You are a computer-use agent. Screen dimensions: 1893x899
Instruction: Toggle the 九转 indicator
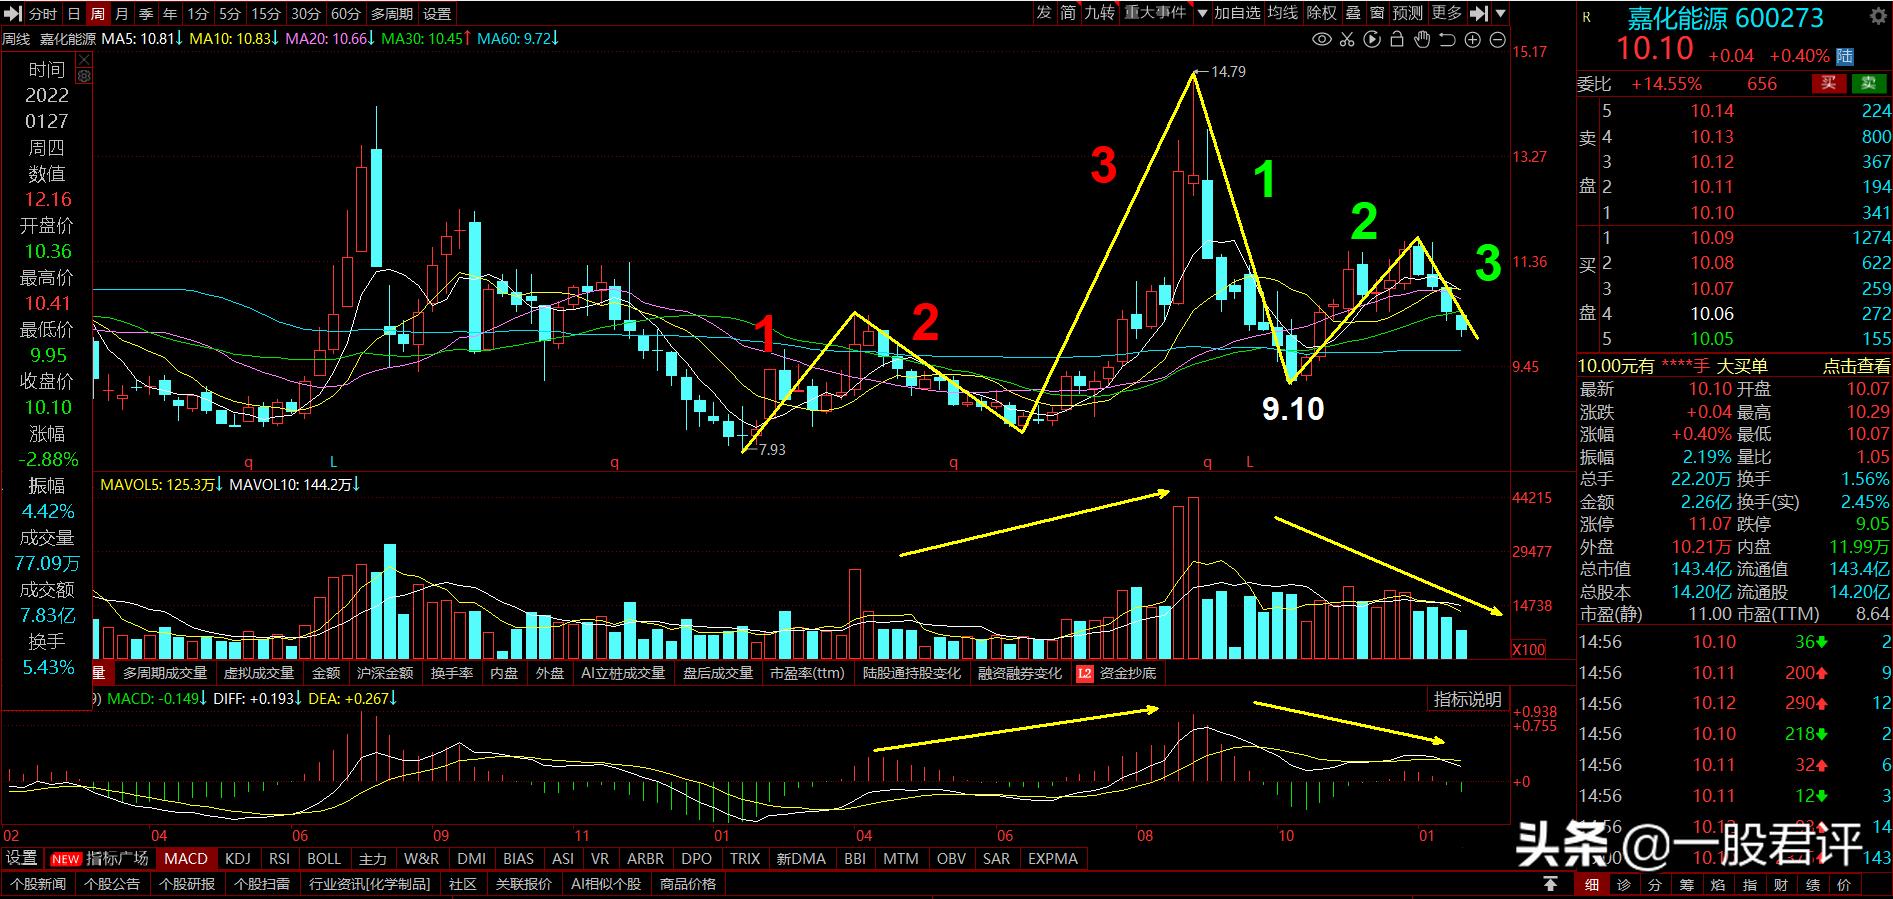click(x=1100, y=13)
